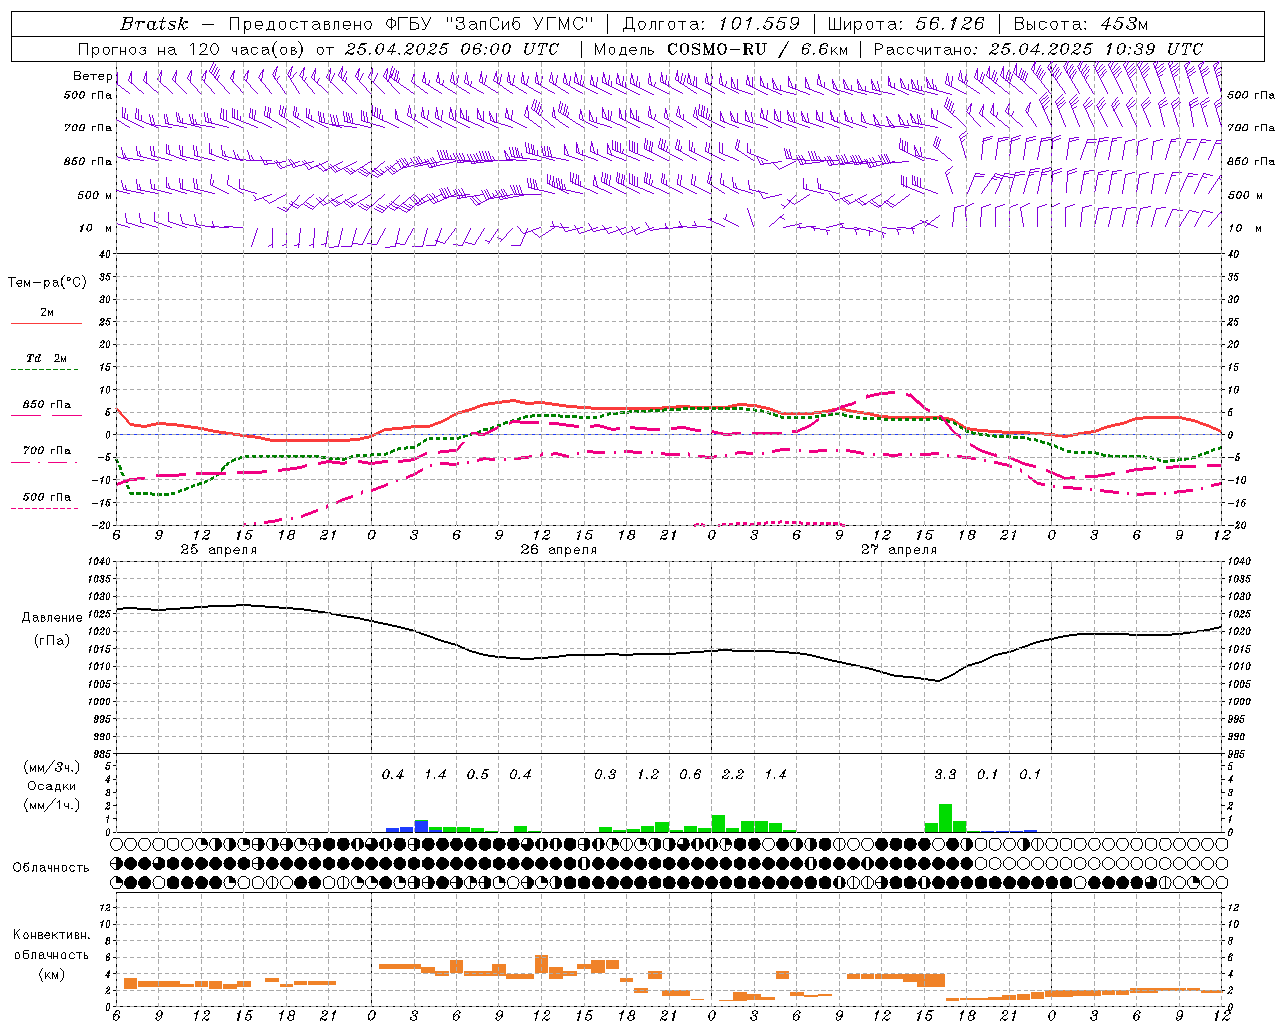
Task: Click the '(мм/3ч.)' precipitation unit label
Action: [x=51, y=768]
